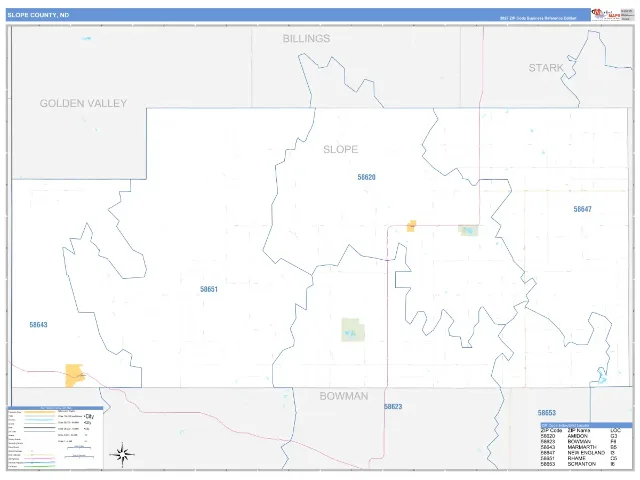Click the pink line sample in the legend
Viewport: 640px width, 480px height.
tap(40, 458)
